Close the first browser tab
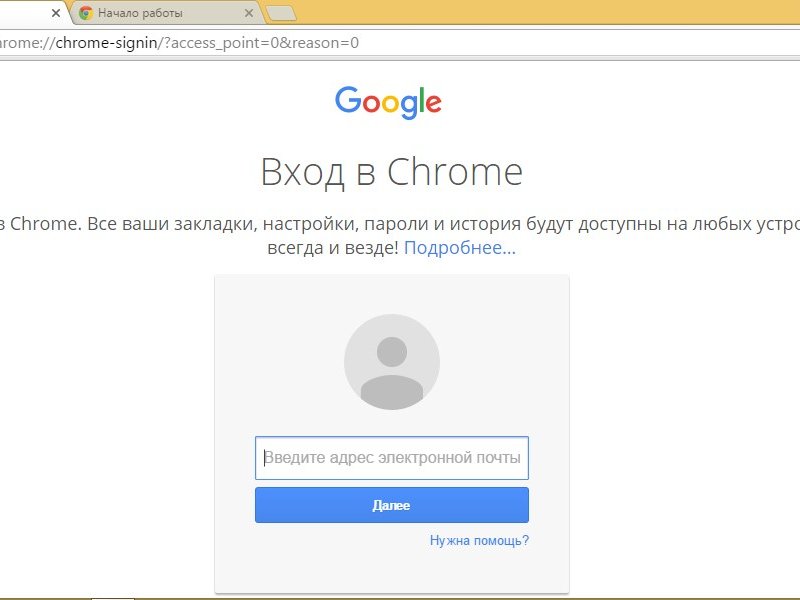Viewport: 800px width, 600px height. (56, 13)
